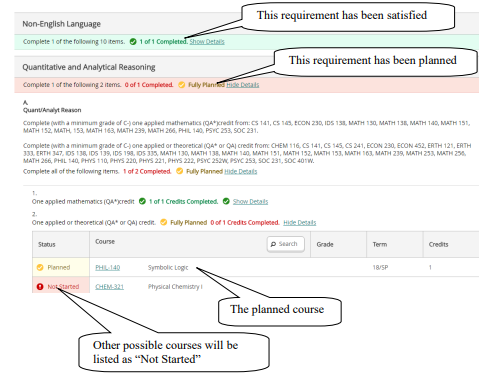Click Hide Details link beside first Fully Planned
Image resolution: width=484 pixels, height=378 pixels.
243,85
